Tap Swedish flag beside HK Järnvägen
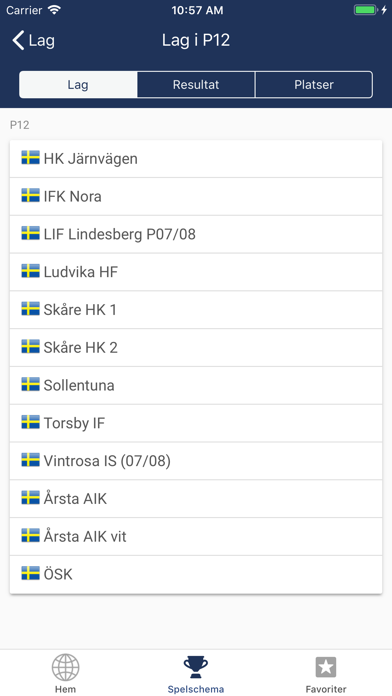The width and height of the screenshot is (392, 696). (31, 158)
